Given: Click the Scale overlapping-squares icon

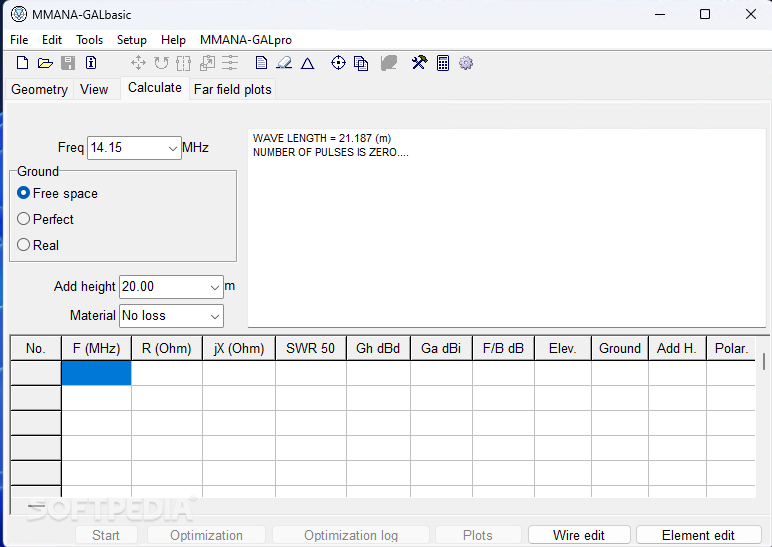Looking at the screenshot, I should click(207, 63).
